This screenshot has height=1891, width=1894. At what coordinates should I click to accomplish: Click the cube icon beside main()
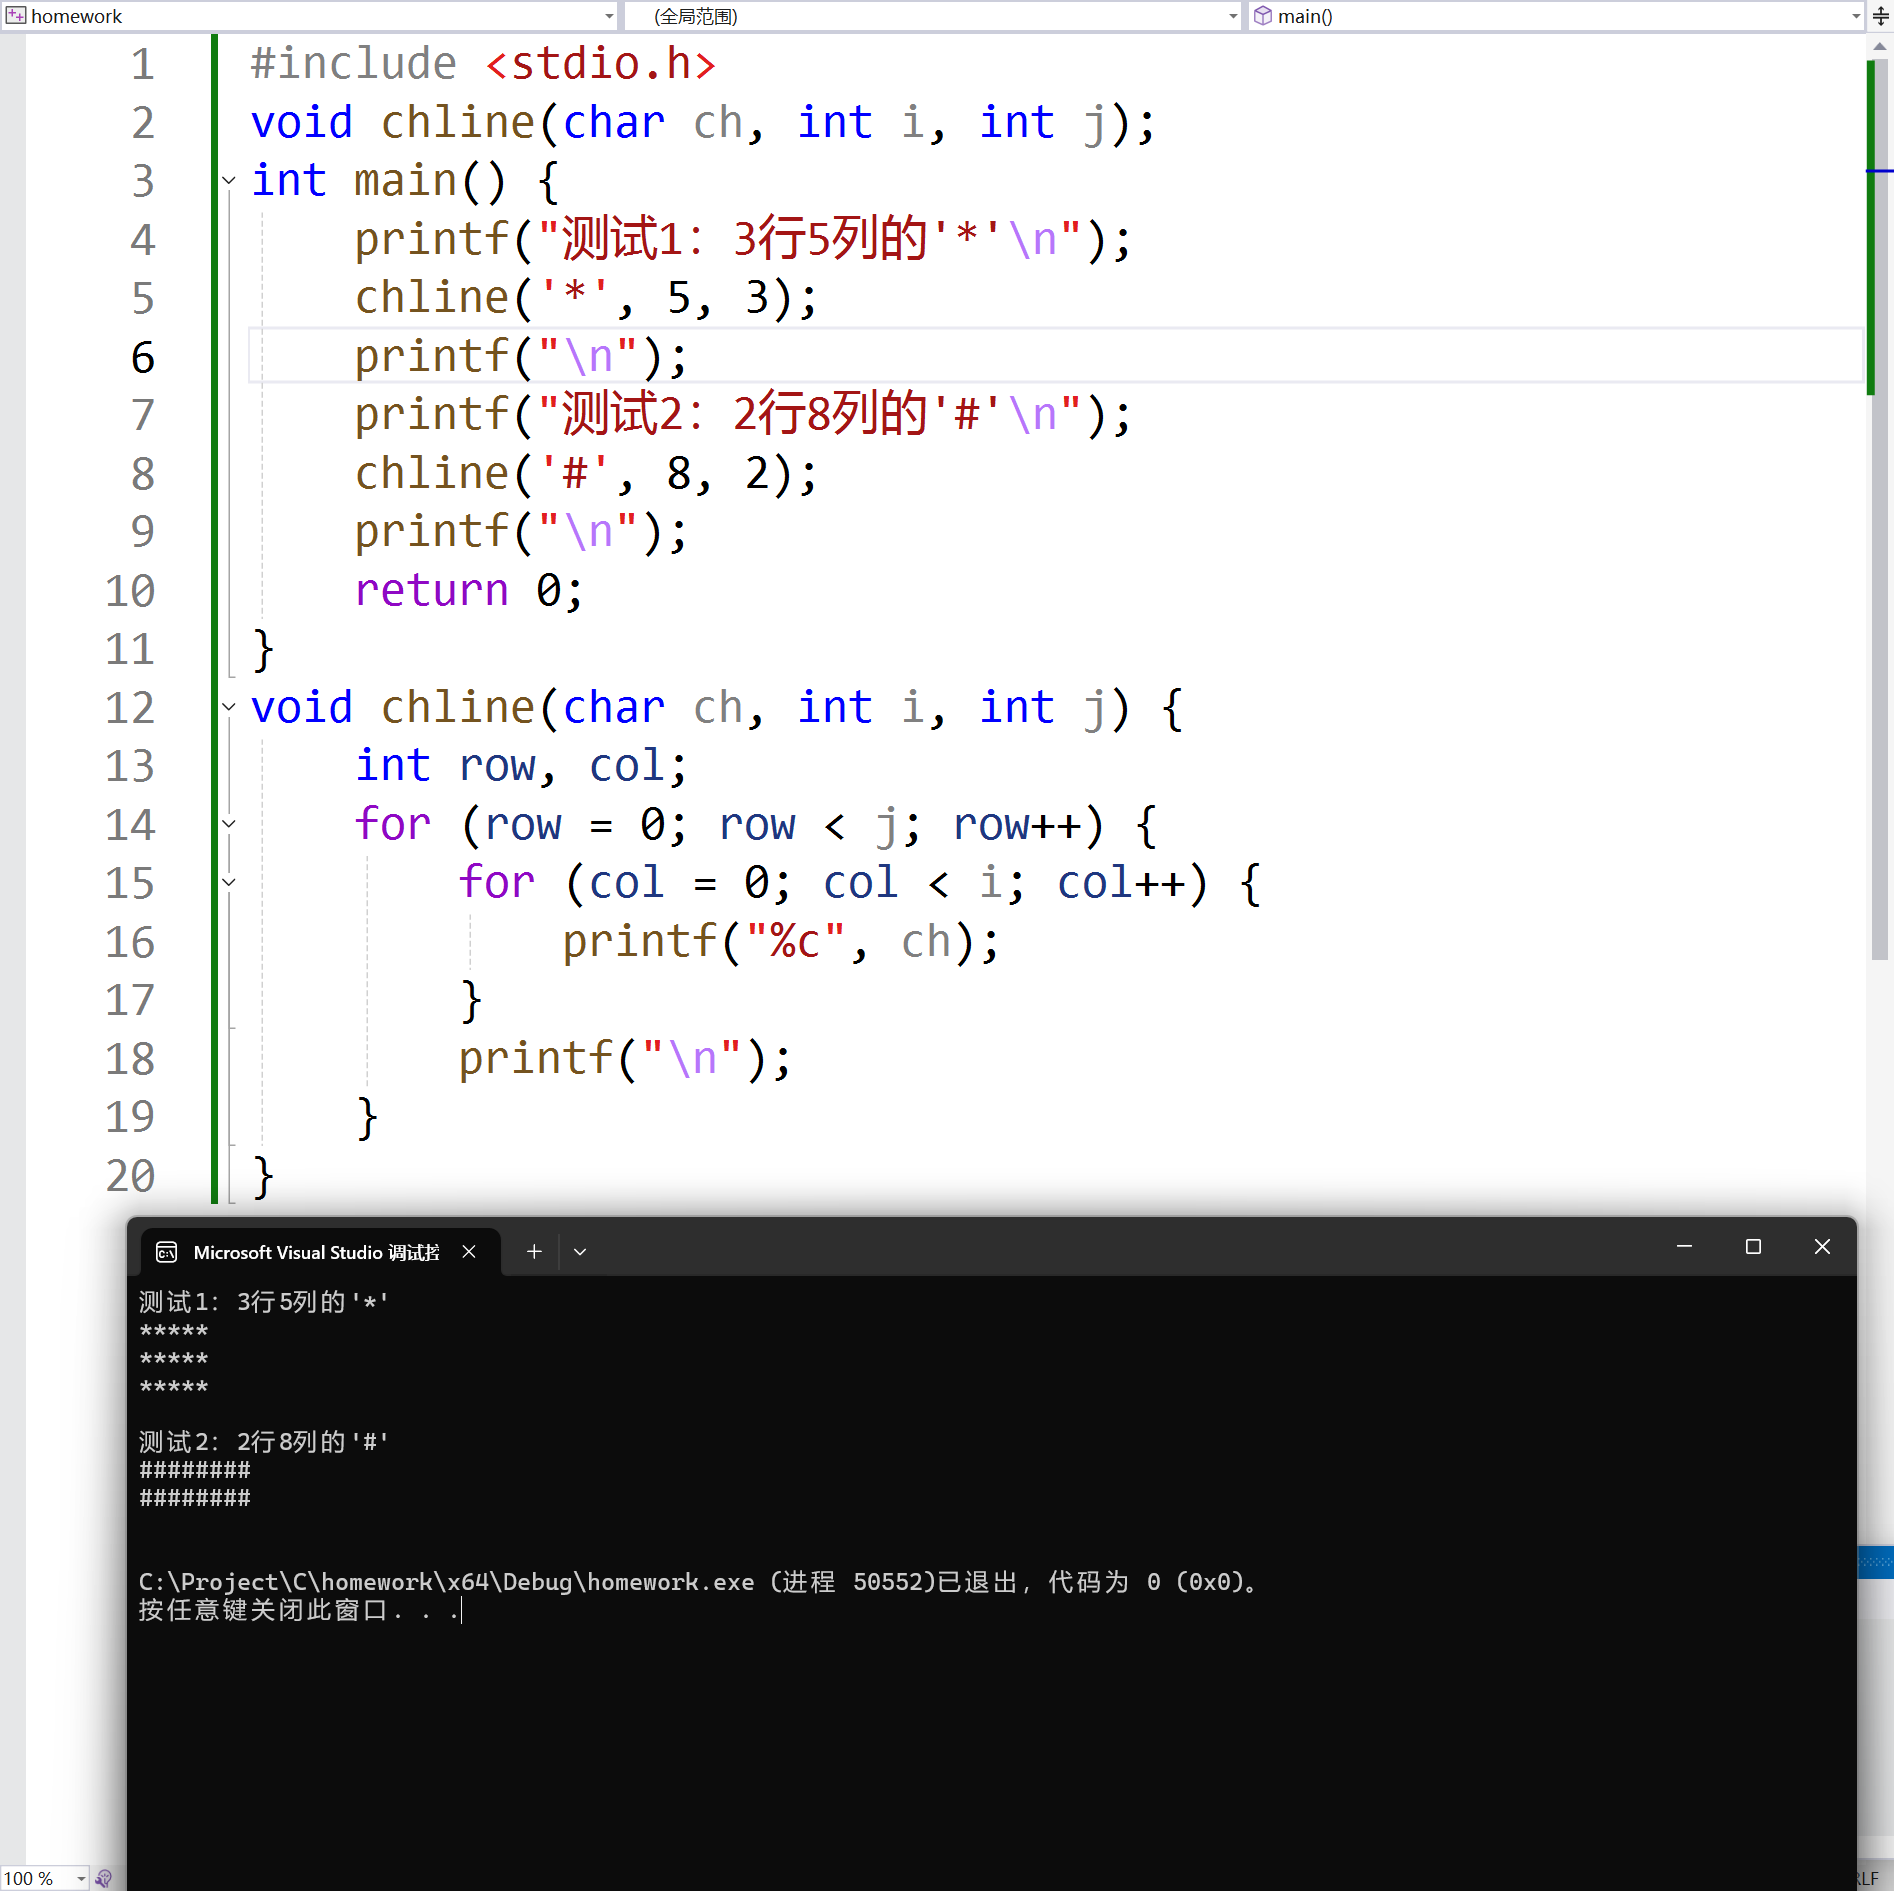1263,16
